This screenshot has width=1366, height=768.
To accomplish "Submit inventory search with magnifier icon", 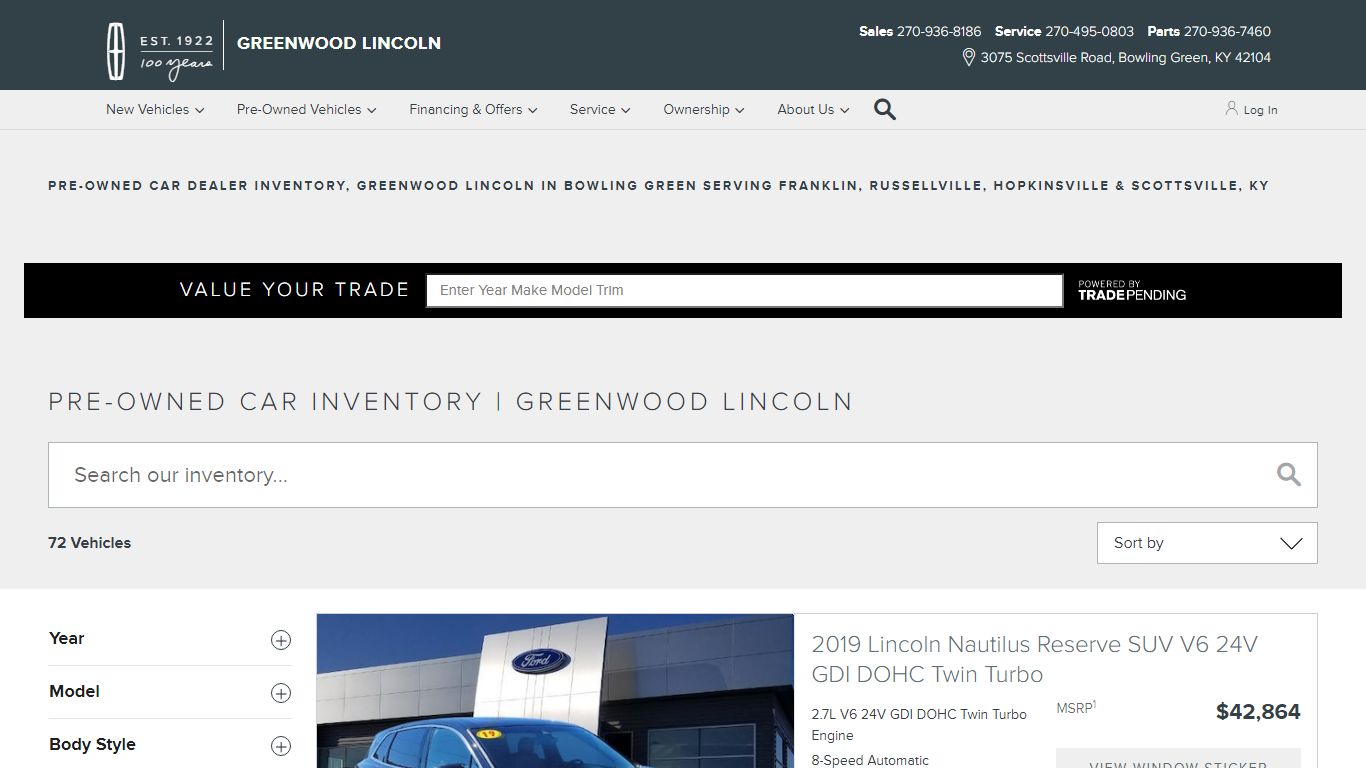I will coord(1289,475).
